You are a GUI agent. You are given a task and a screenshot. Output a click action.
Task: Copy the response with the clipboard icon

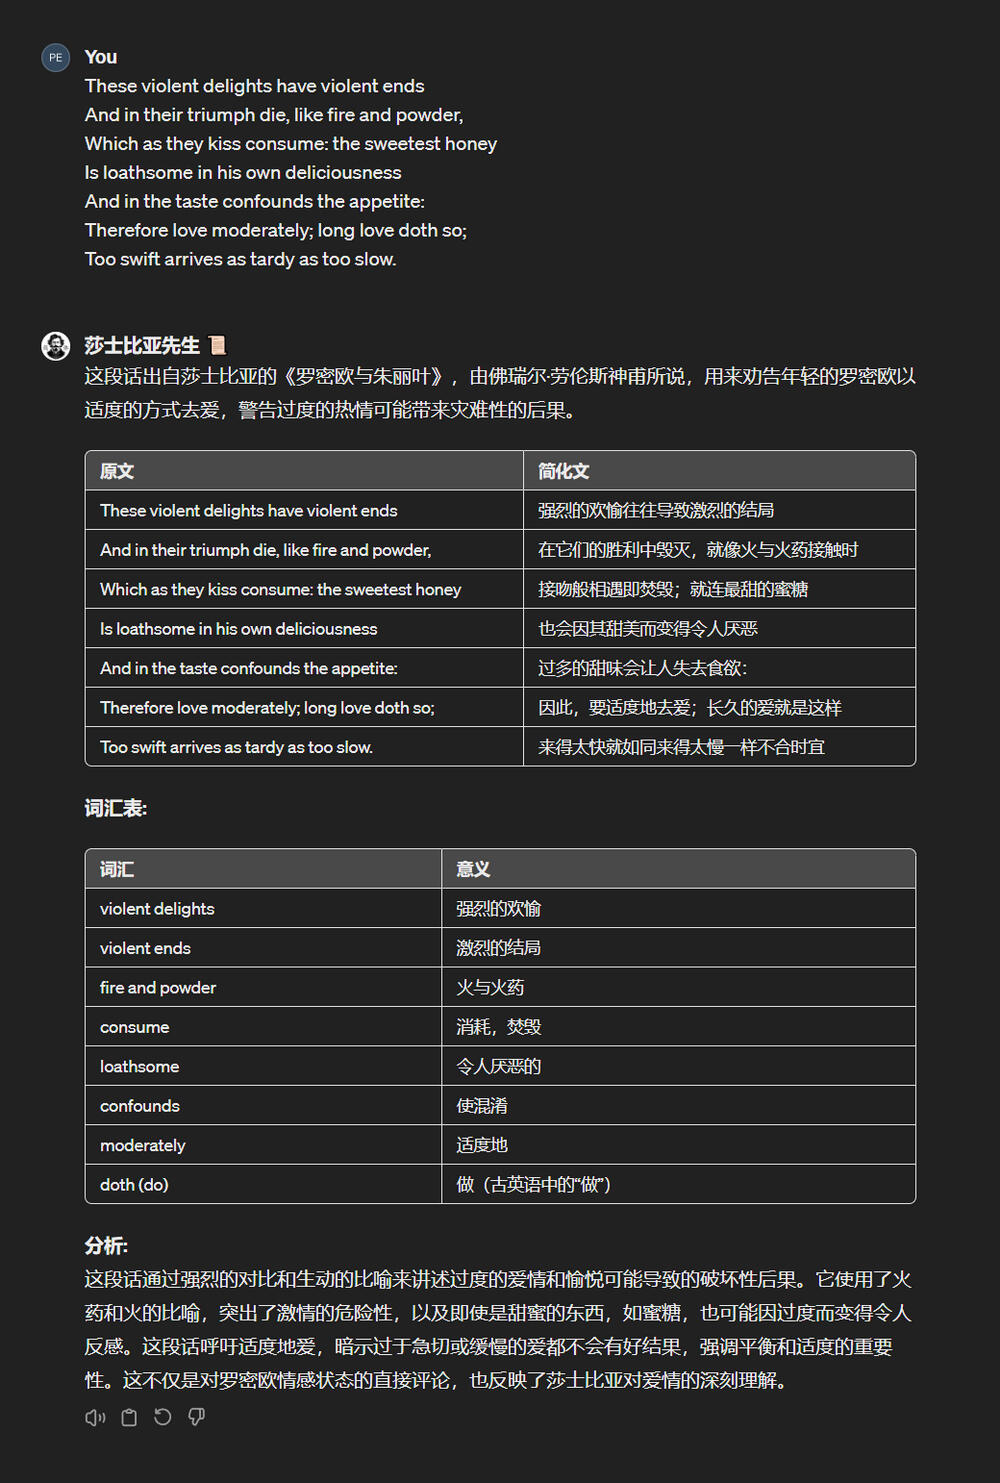(129, 1417)
